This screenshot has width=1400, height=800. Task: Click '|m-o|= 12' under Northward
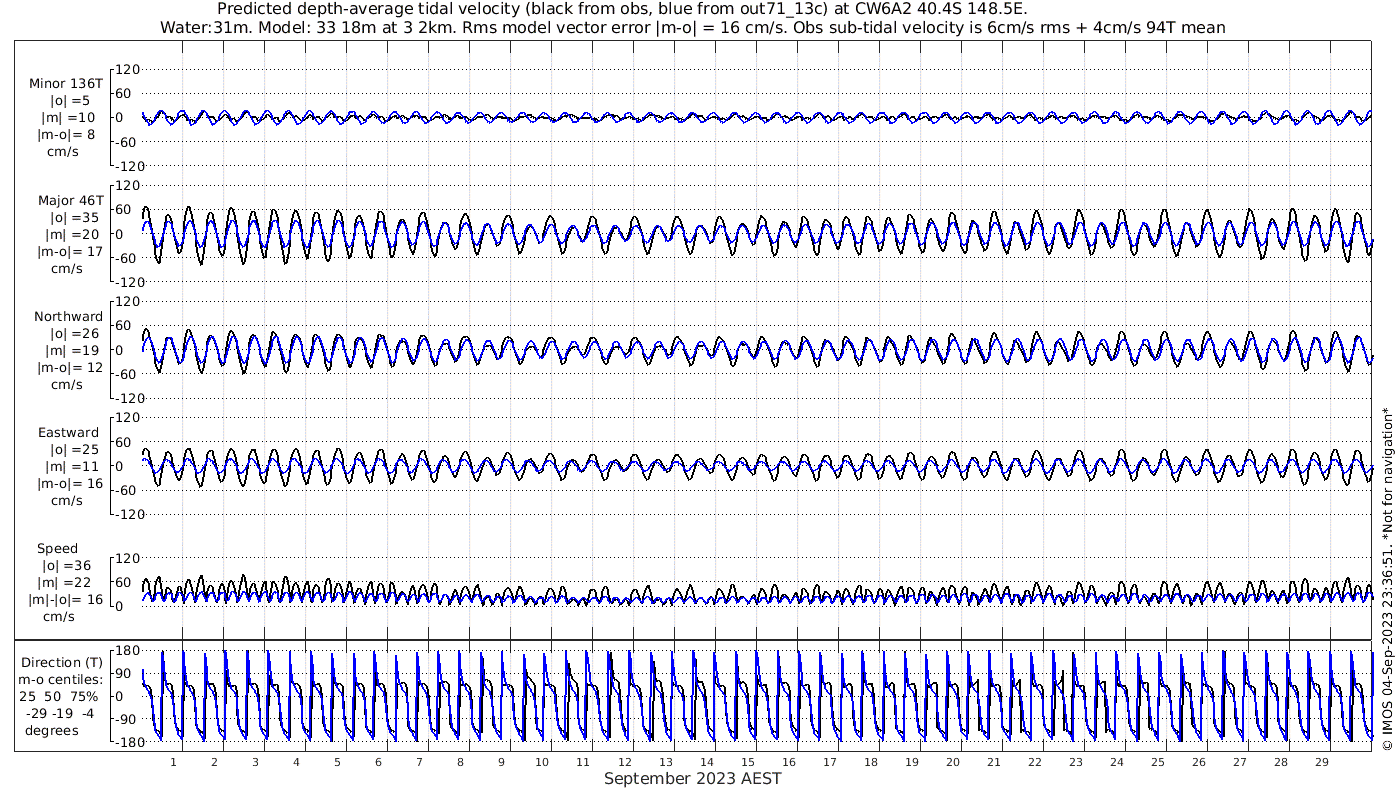point(70,367)
